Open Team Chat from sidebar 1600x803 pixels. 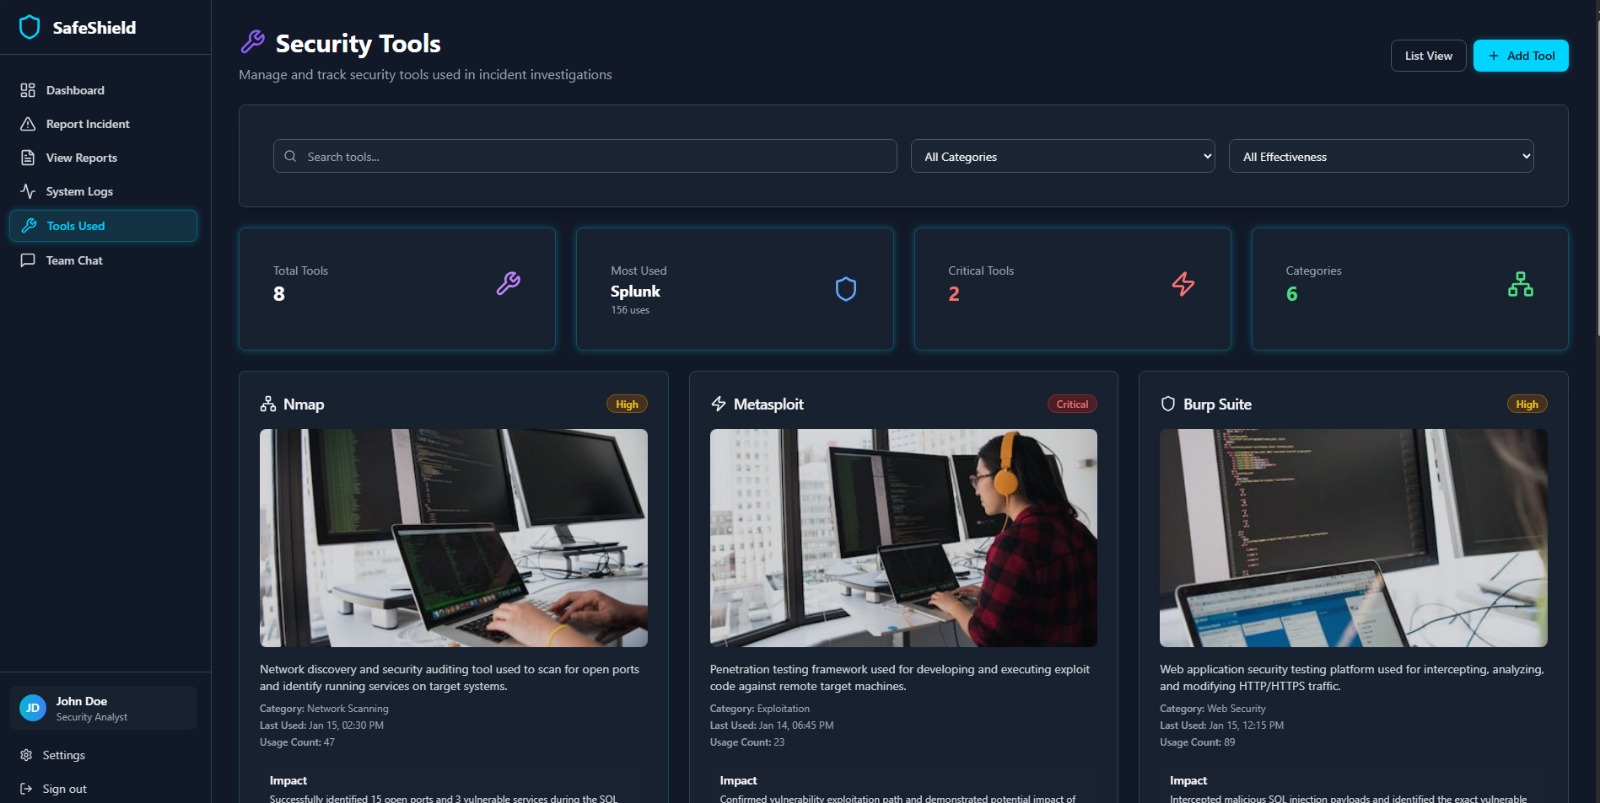point(103,260)
